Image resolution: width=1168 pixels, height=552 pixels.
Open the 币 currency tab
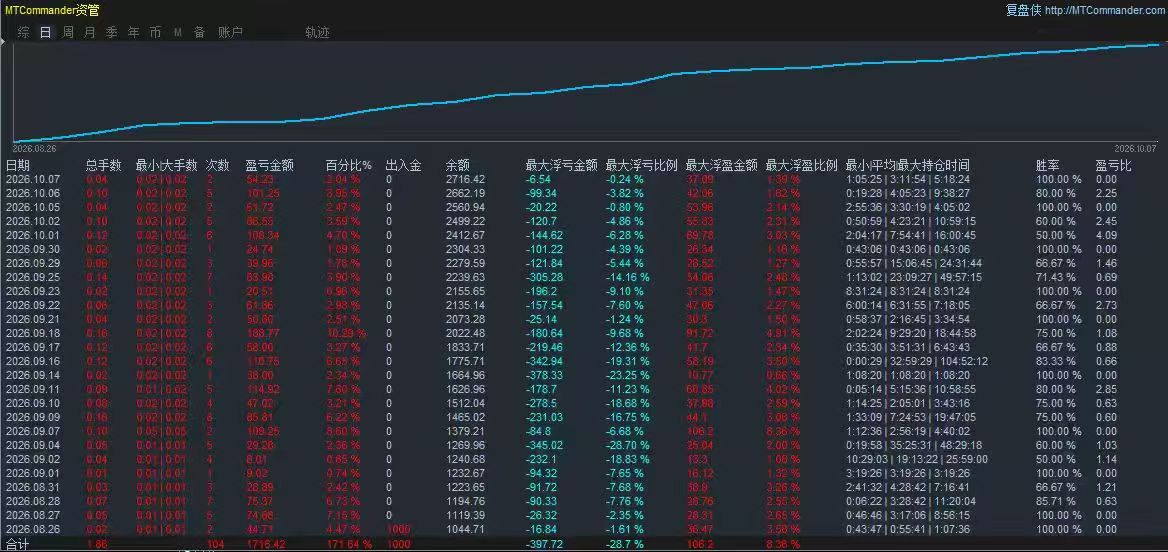[x=155, y=33]
